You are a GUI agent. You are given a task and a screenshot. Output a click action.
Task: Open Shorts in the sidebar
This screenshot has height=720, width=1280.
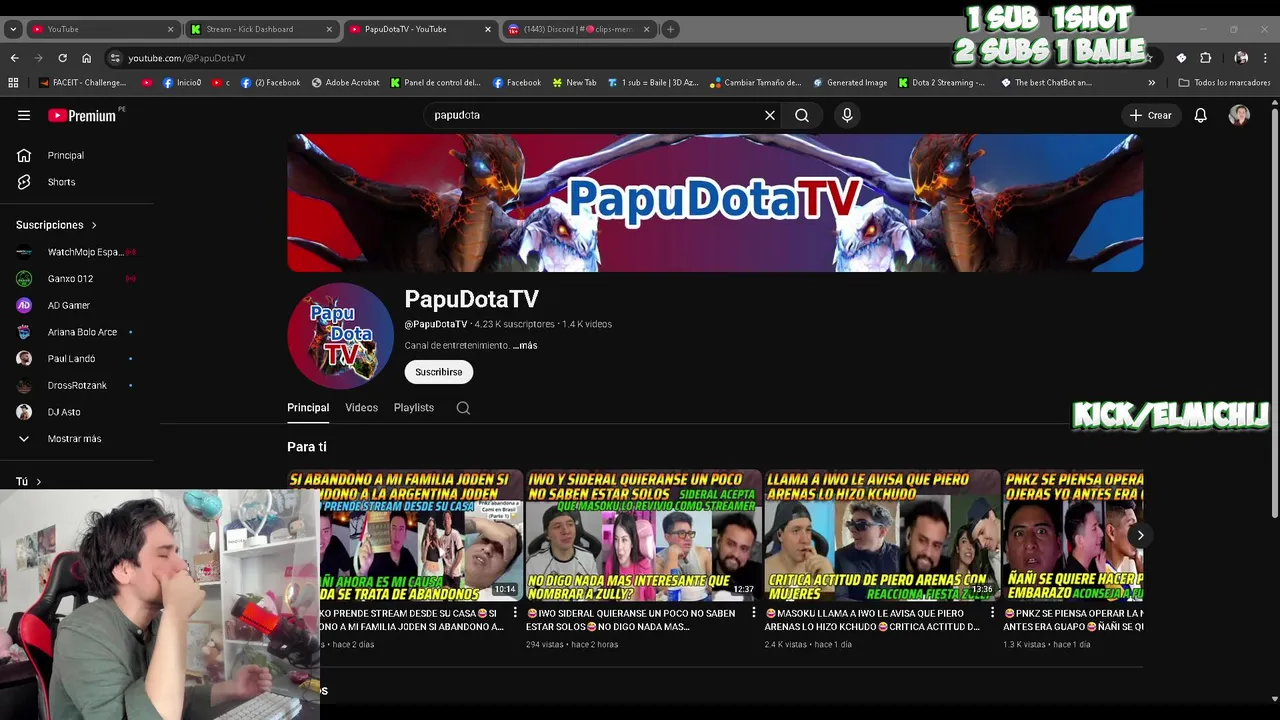pyautogui.click(x=61, y=182)
